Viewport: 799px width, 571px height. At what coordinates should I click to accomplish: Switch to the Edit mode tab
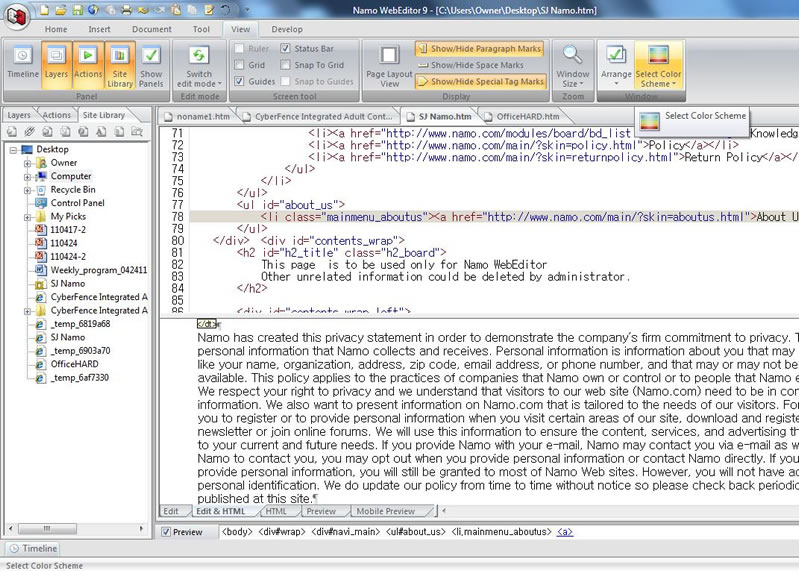pyautogui.click(x=171, y=511)
